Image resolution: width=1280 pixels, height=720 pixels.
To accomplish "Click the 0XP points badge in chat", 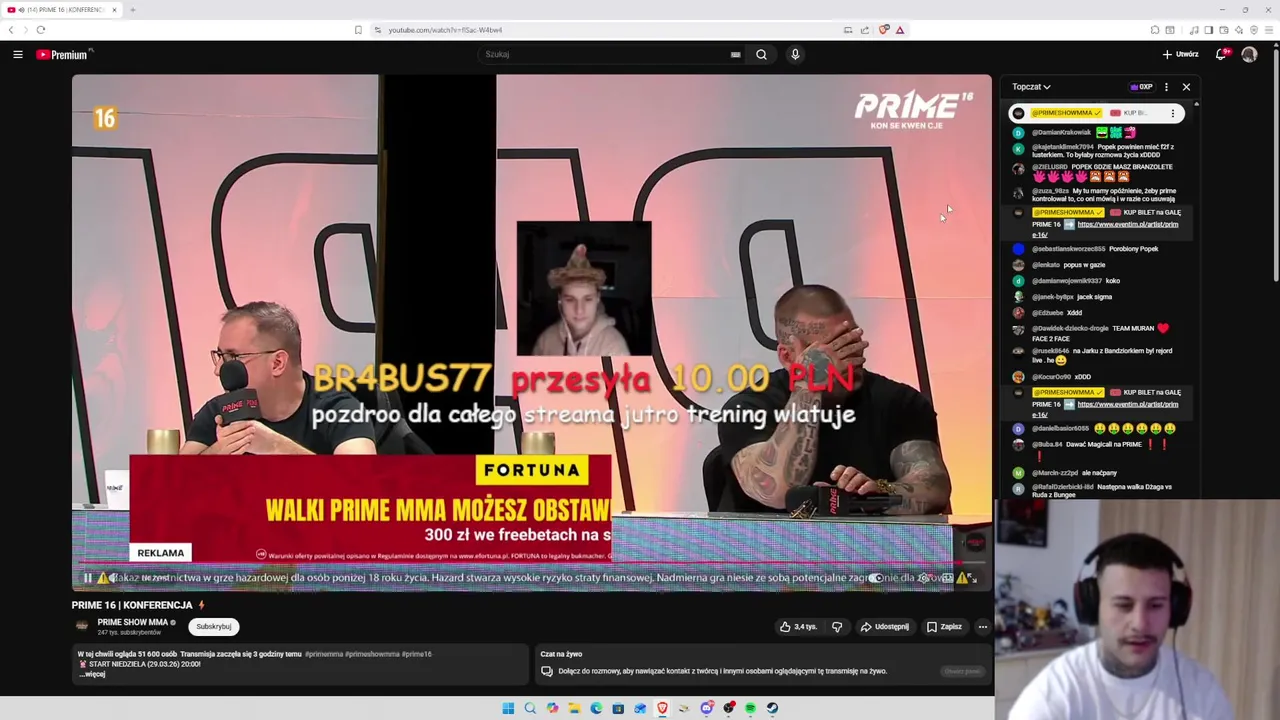I will pyautogui.click(x=1141, y=87).
